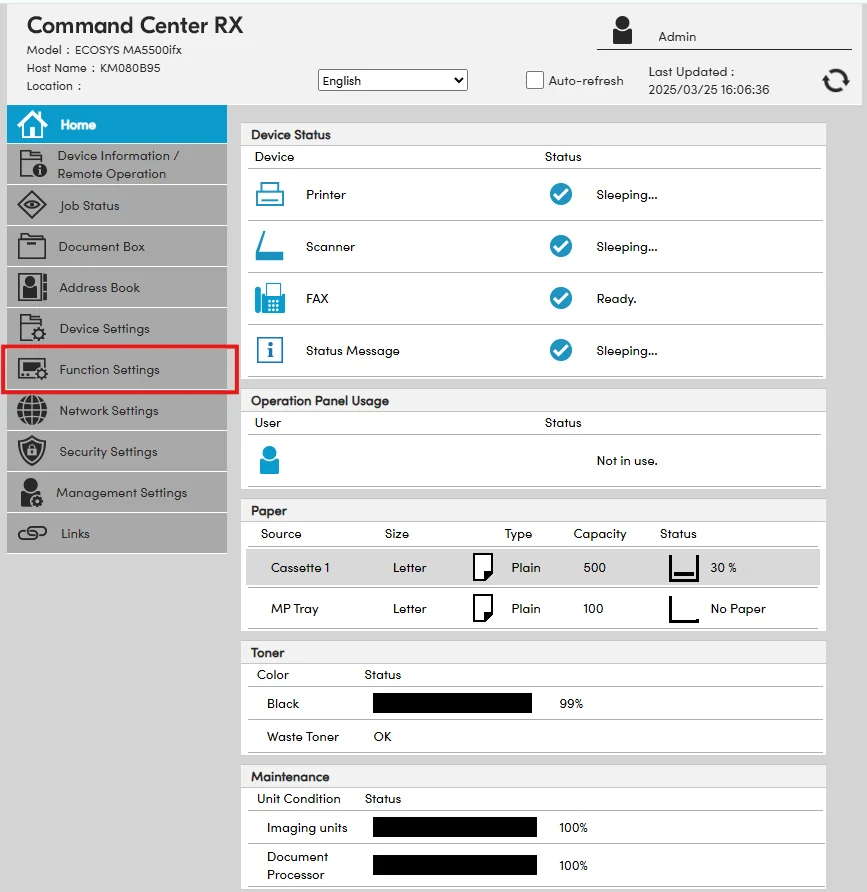Click the Printer device icon
This screenshot has width=867, height=892.
tap(270, 195)
